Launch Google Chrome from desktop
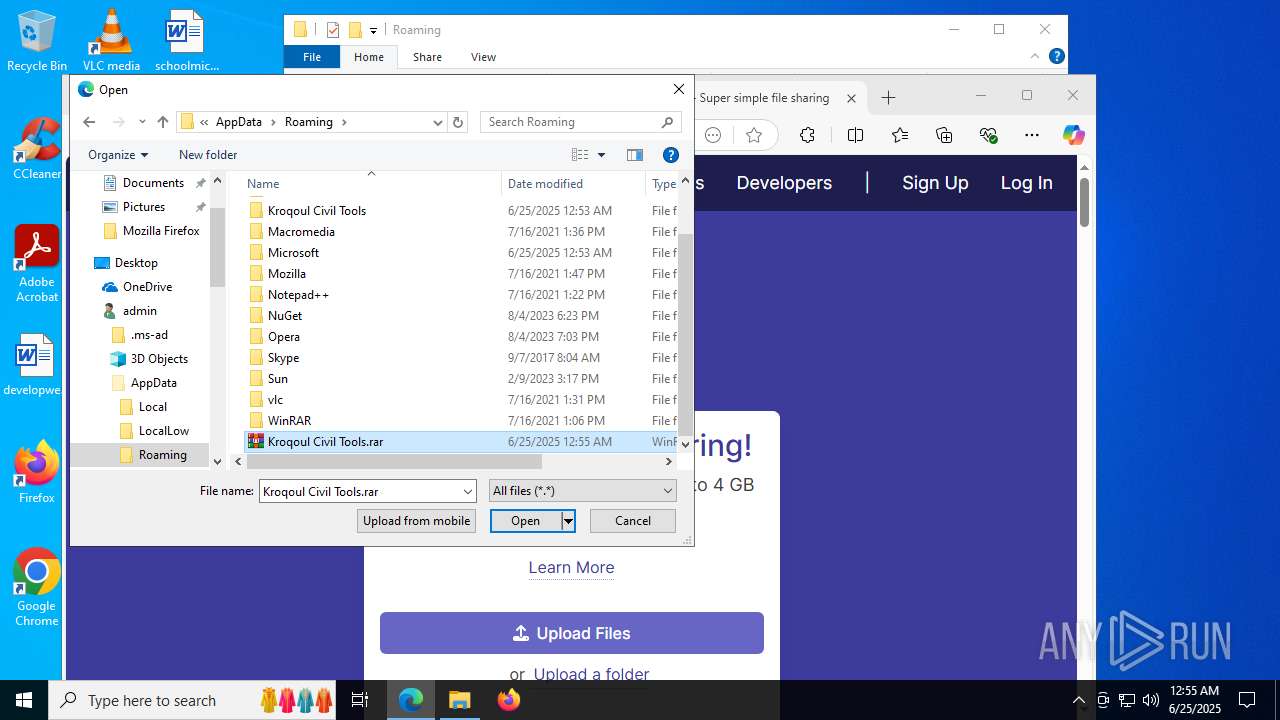Viewport: 1280px width, 720px height. 37,588
